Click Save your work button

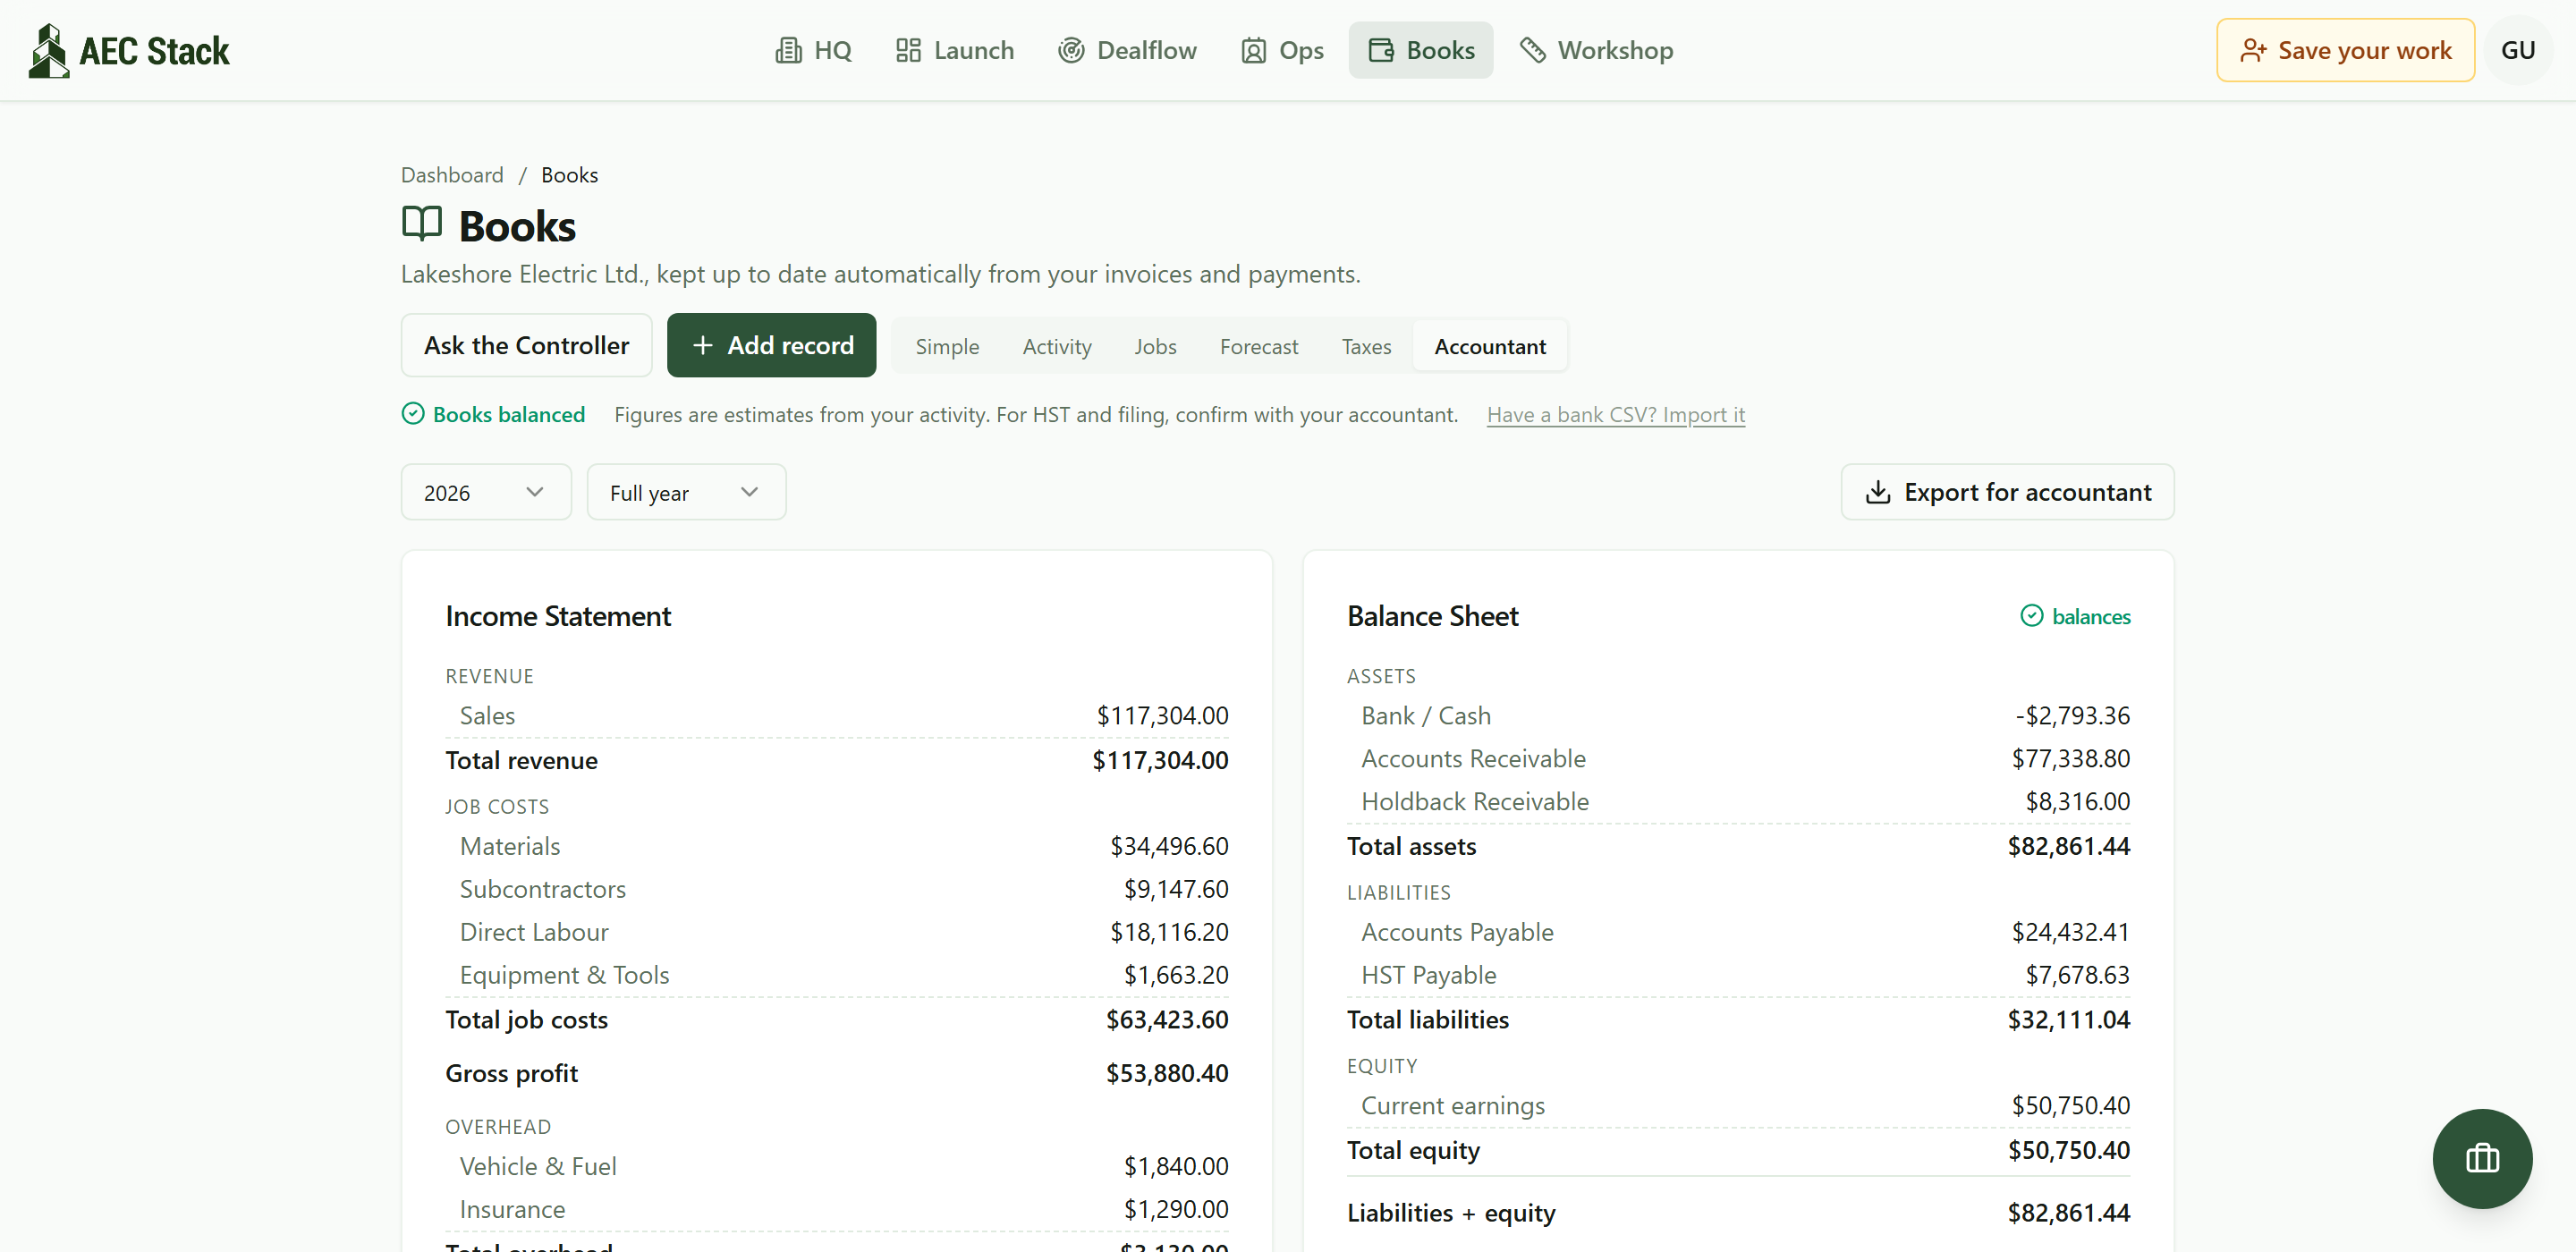(2345, 50)
